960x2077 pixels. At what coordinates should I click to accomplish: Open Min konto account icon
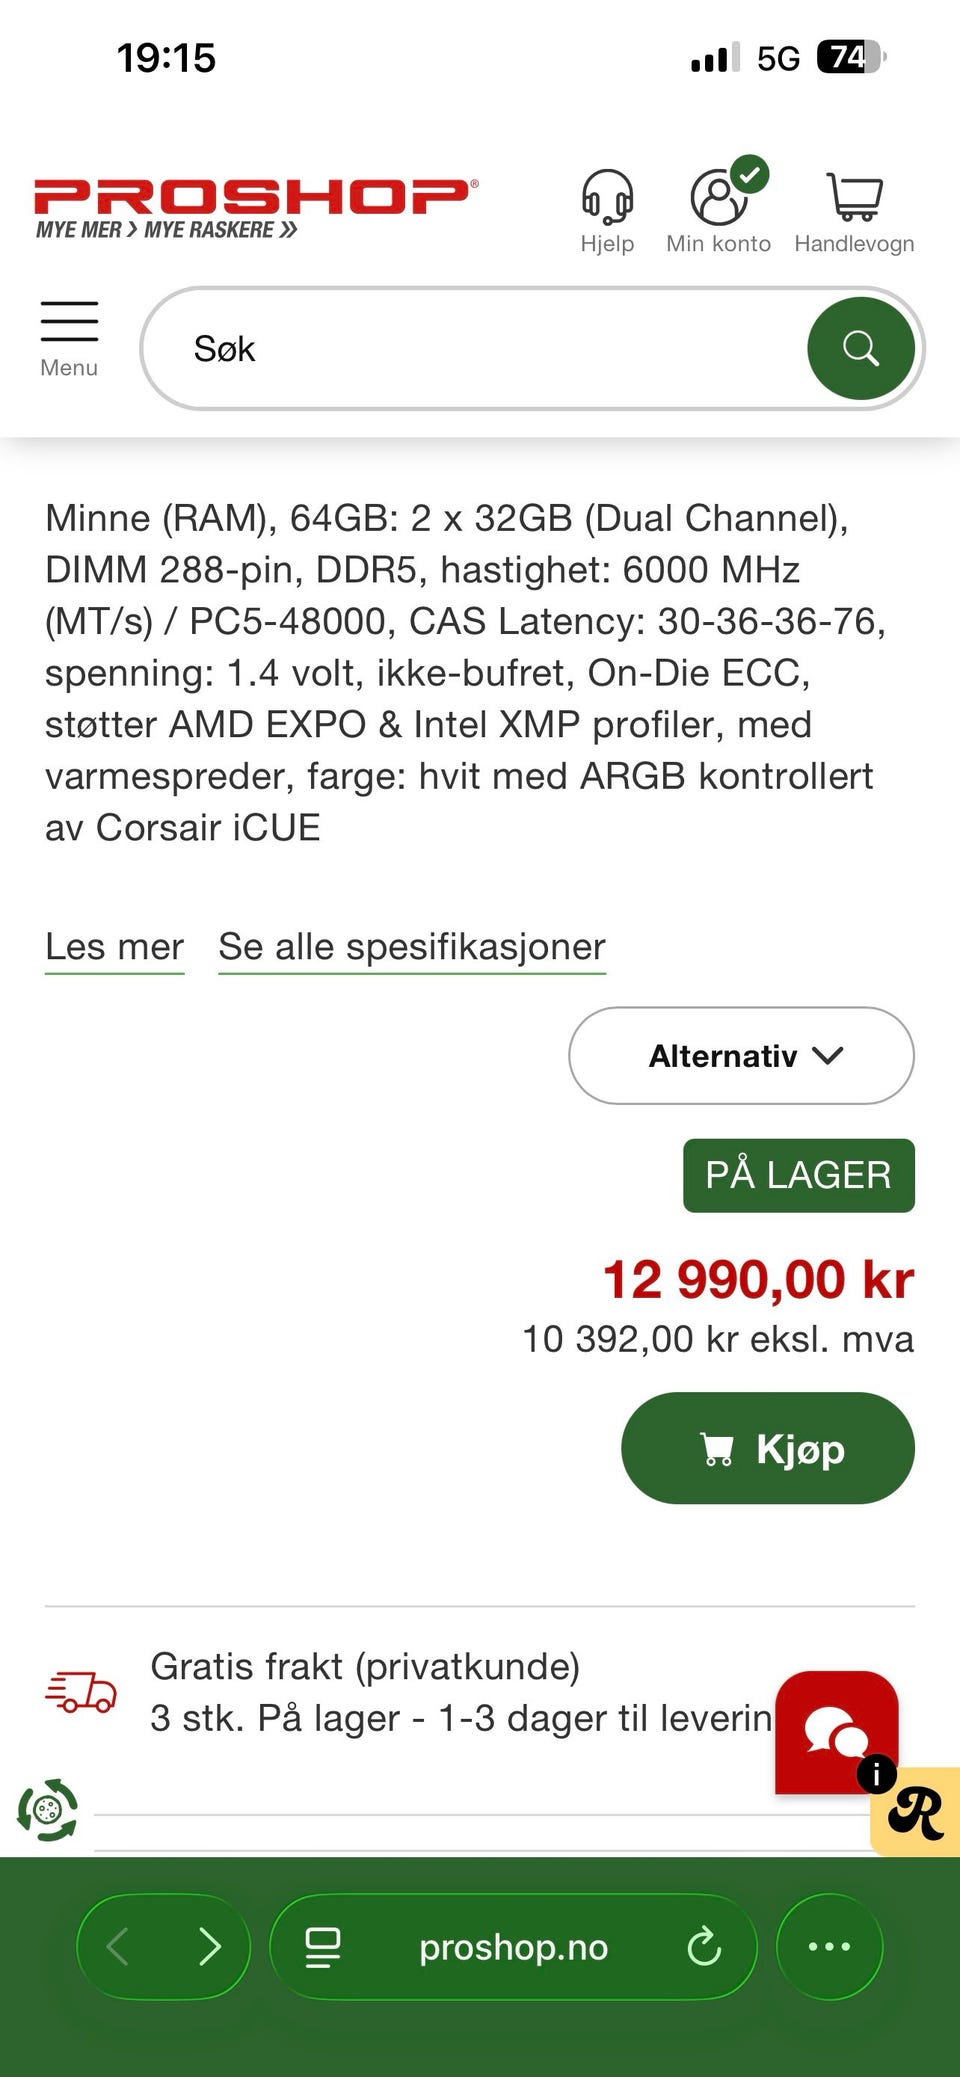719,197
